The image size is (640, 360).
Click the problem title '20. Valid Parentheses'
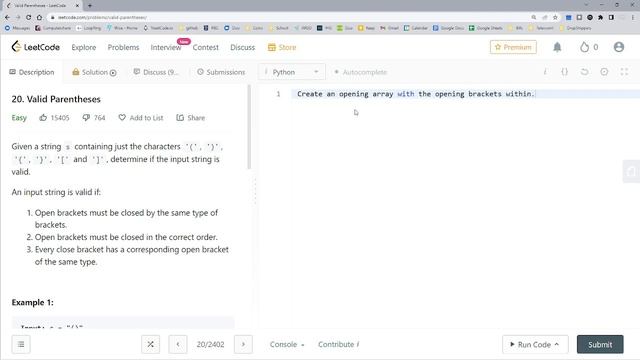(x=56, y=99)
